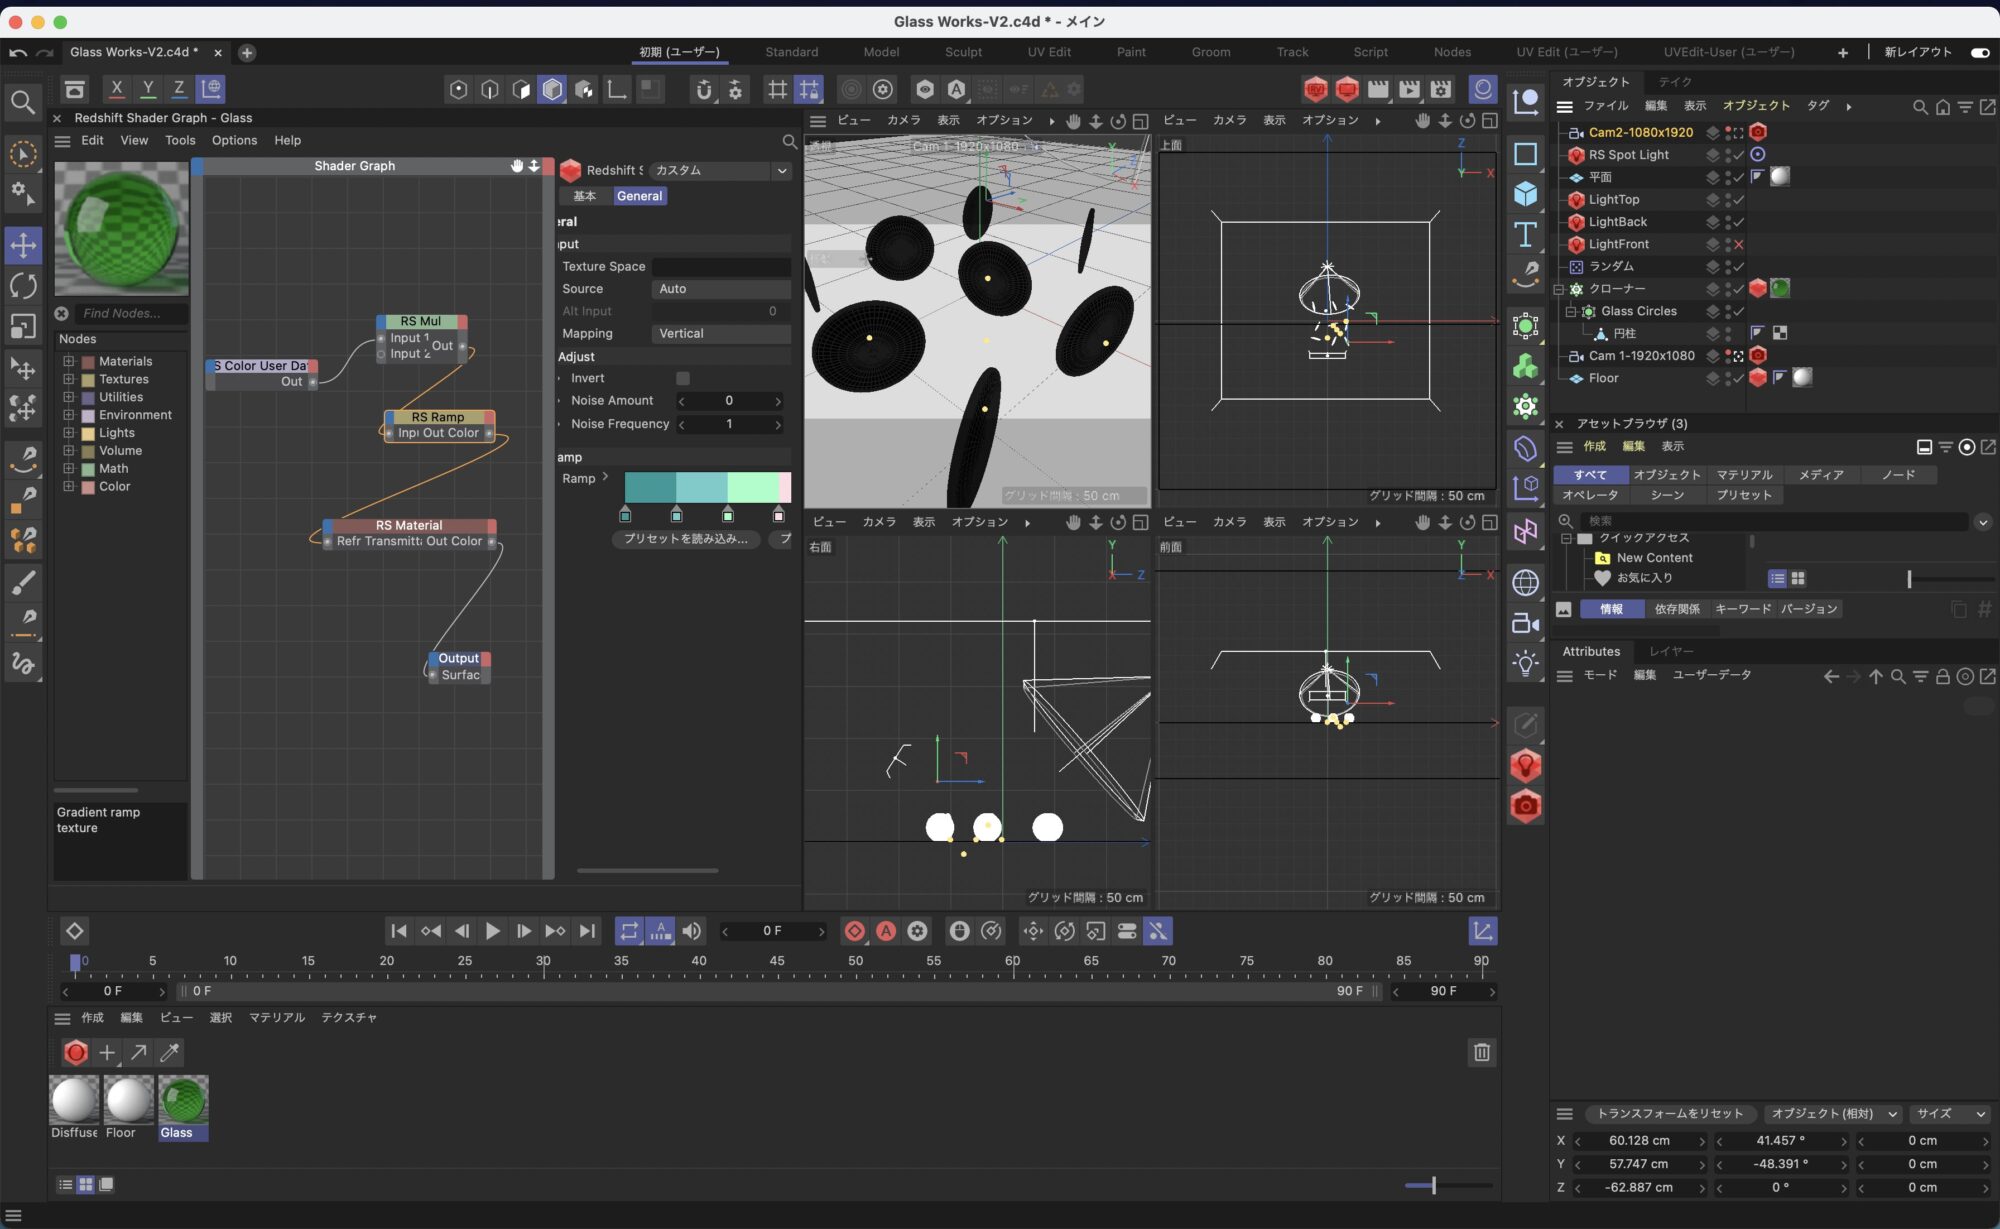Create new Redshift material icon
The image size is (2000, 1229).
[x=75, y=1052]
